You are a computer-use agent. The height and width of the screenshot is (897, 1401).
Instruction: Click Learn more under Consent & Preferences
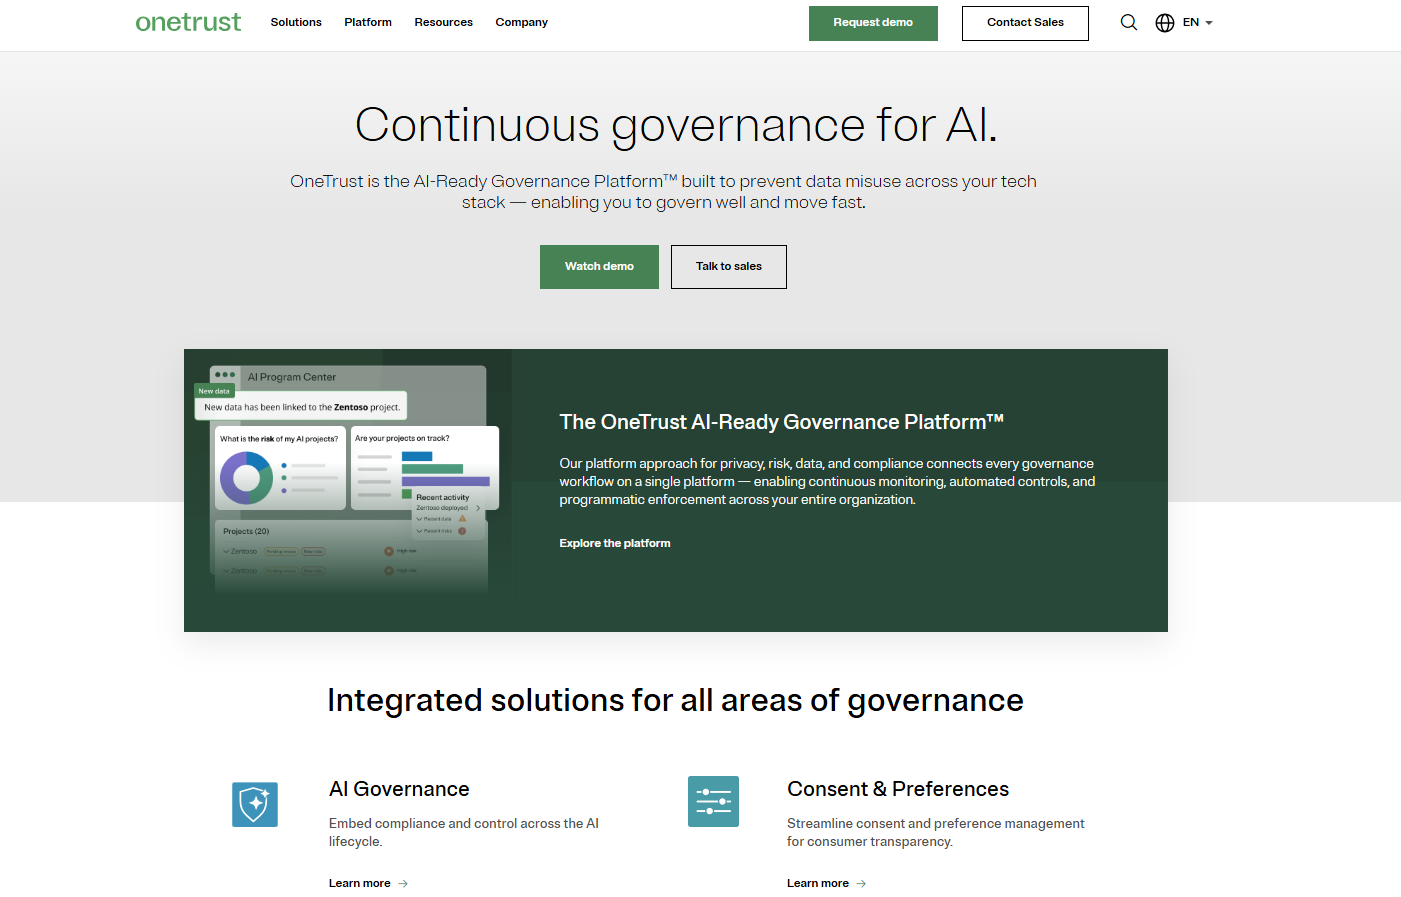(x=818, y=883)
